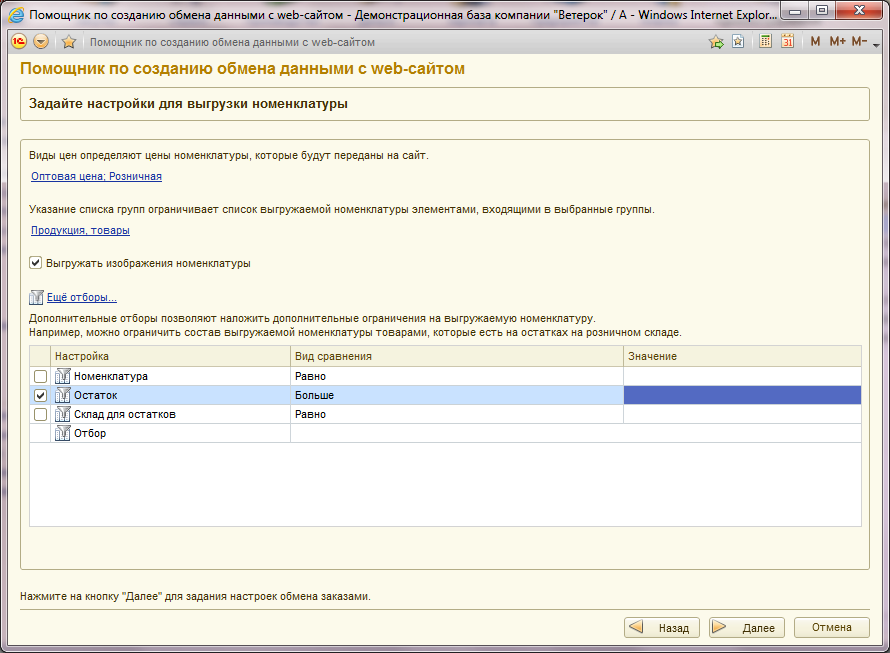Click the M- memory subtract button
Image resolution: width=890 pixels, height=653 pixels.
[859, 41]
